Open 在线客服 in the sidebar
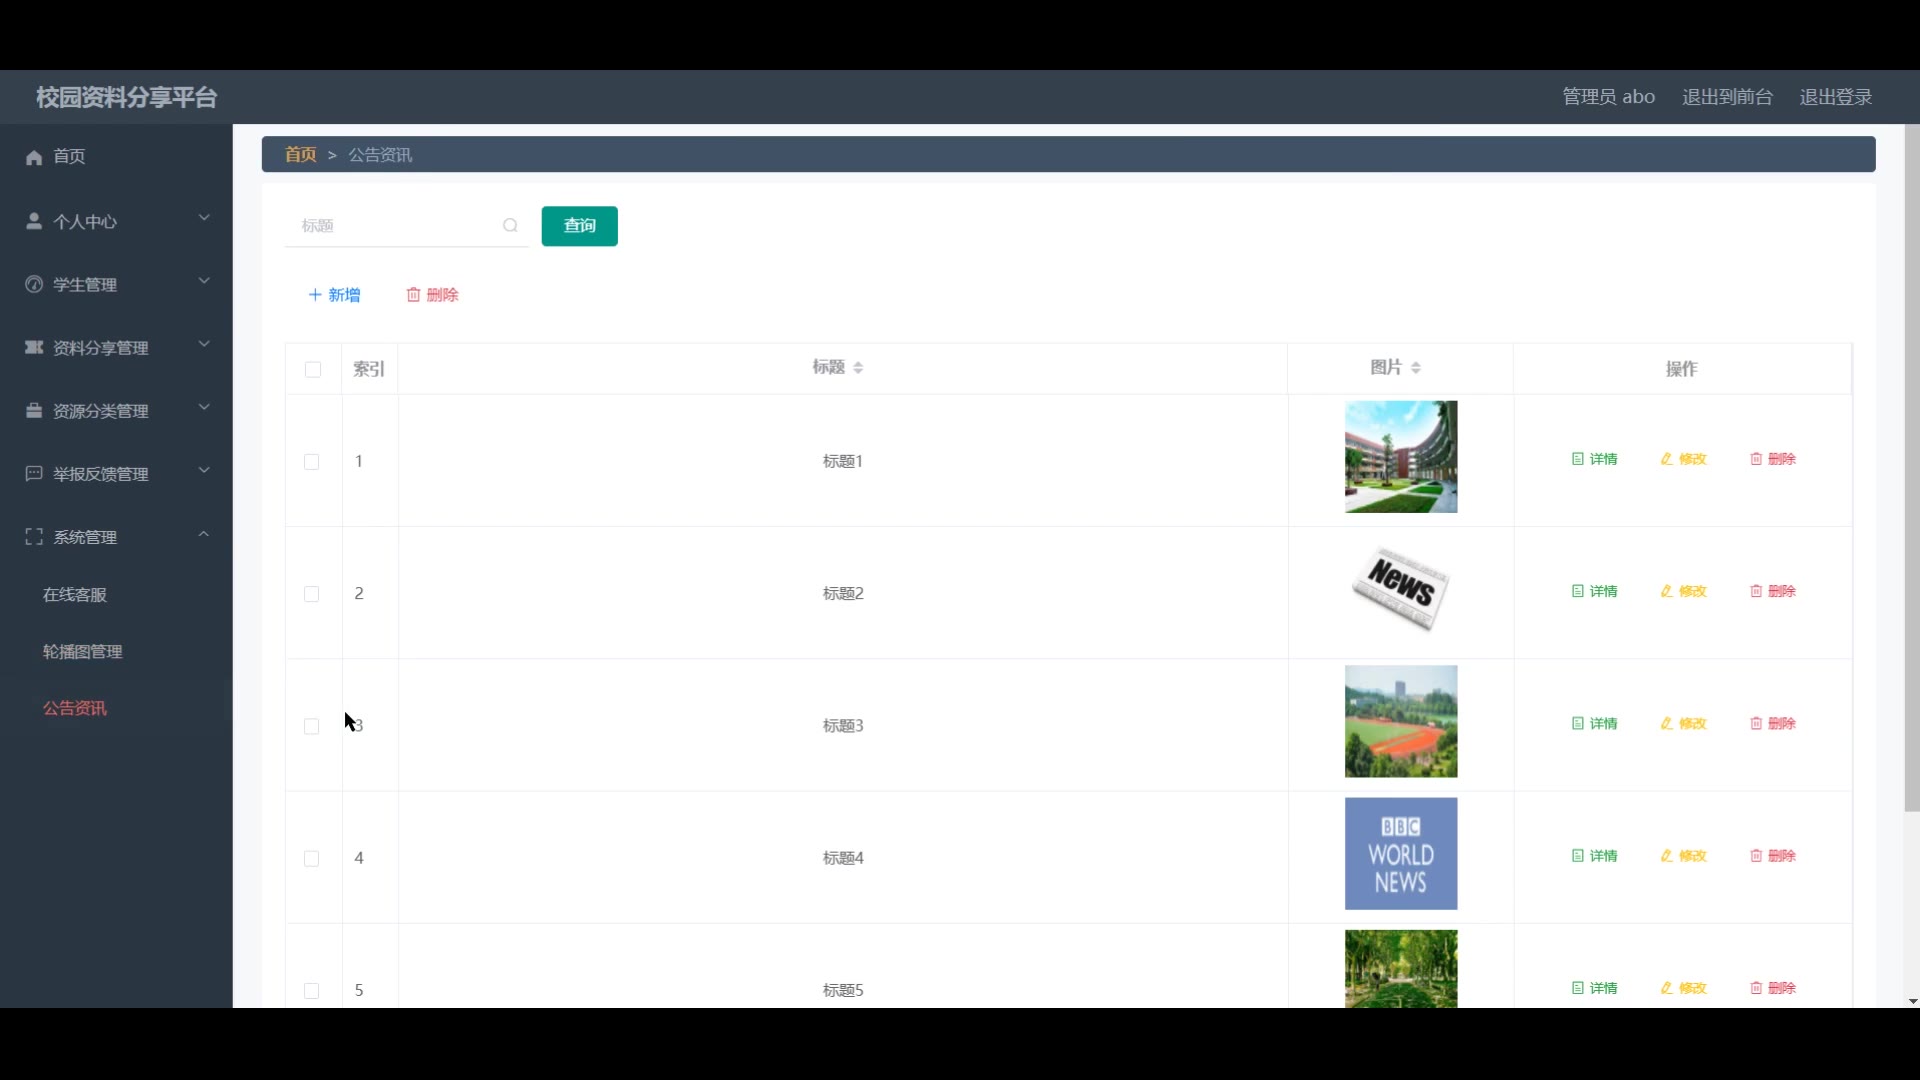Viewport: 1920px width, 1080px height. tap(75, 595)
